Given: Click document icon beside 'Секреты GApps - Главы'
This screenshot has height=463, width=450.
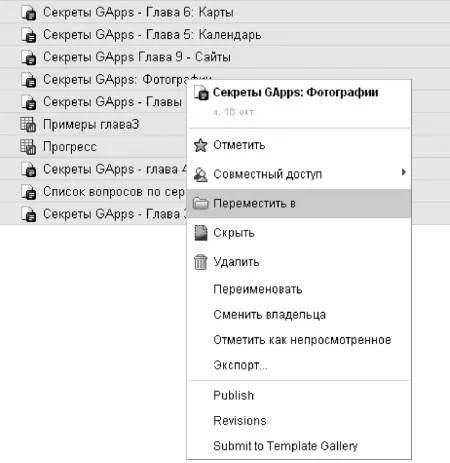Looking at the screenshot, I should (x=29, y=102).
